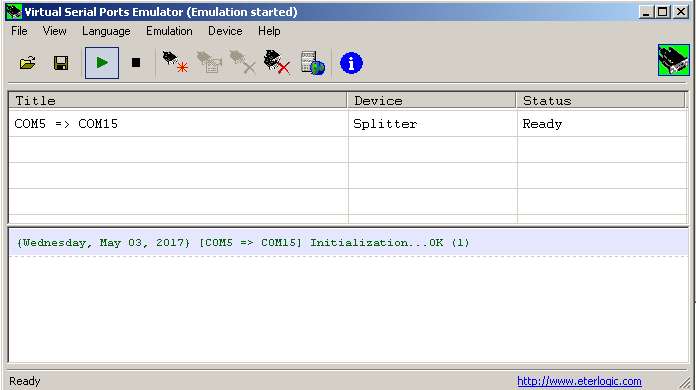Open the eterlogic.com website link
The image size is (696, 390).
(x=579, y=381)
